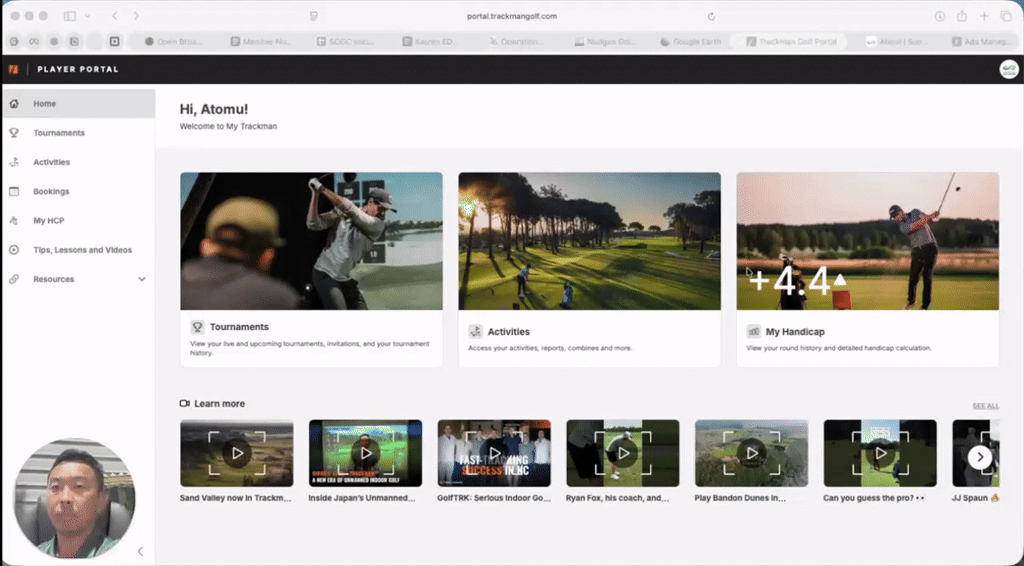Play the Inside Japan's Unmanned video
Image resolution: width=1024 pixels, height=566 pixels.
tap(366, 453)
